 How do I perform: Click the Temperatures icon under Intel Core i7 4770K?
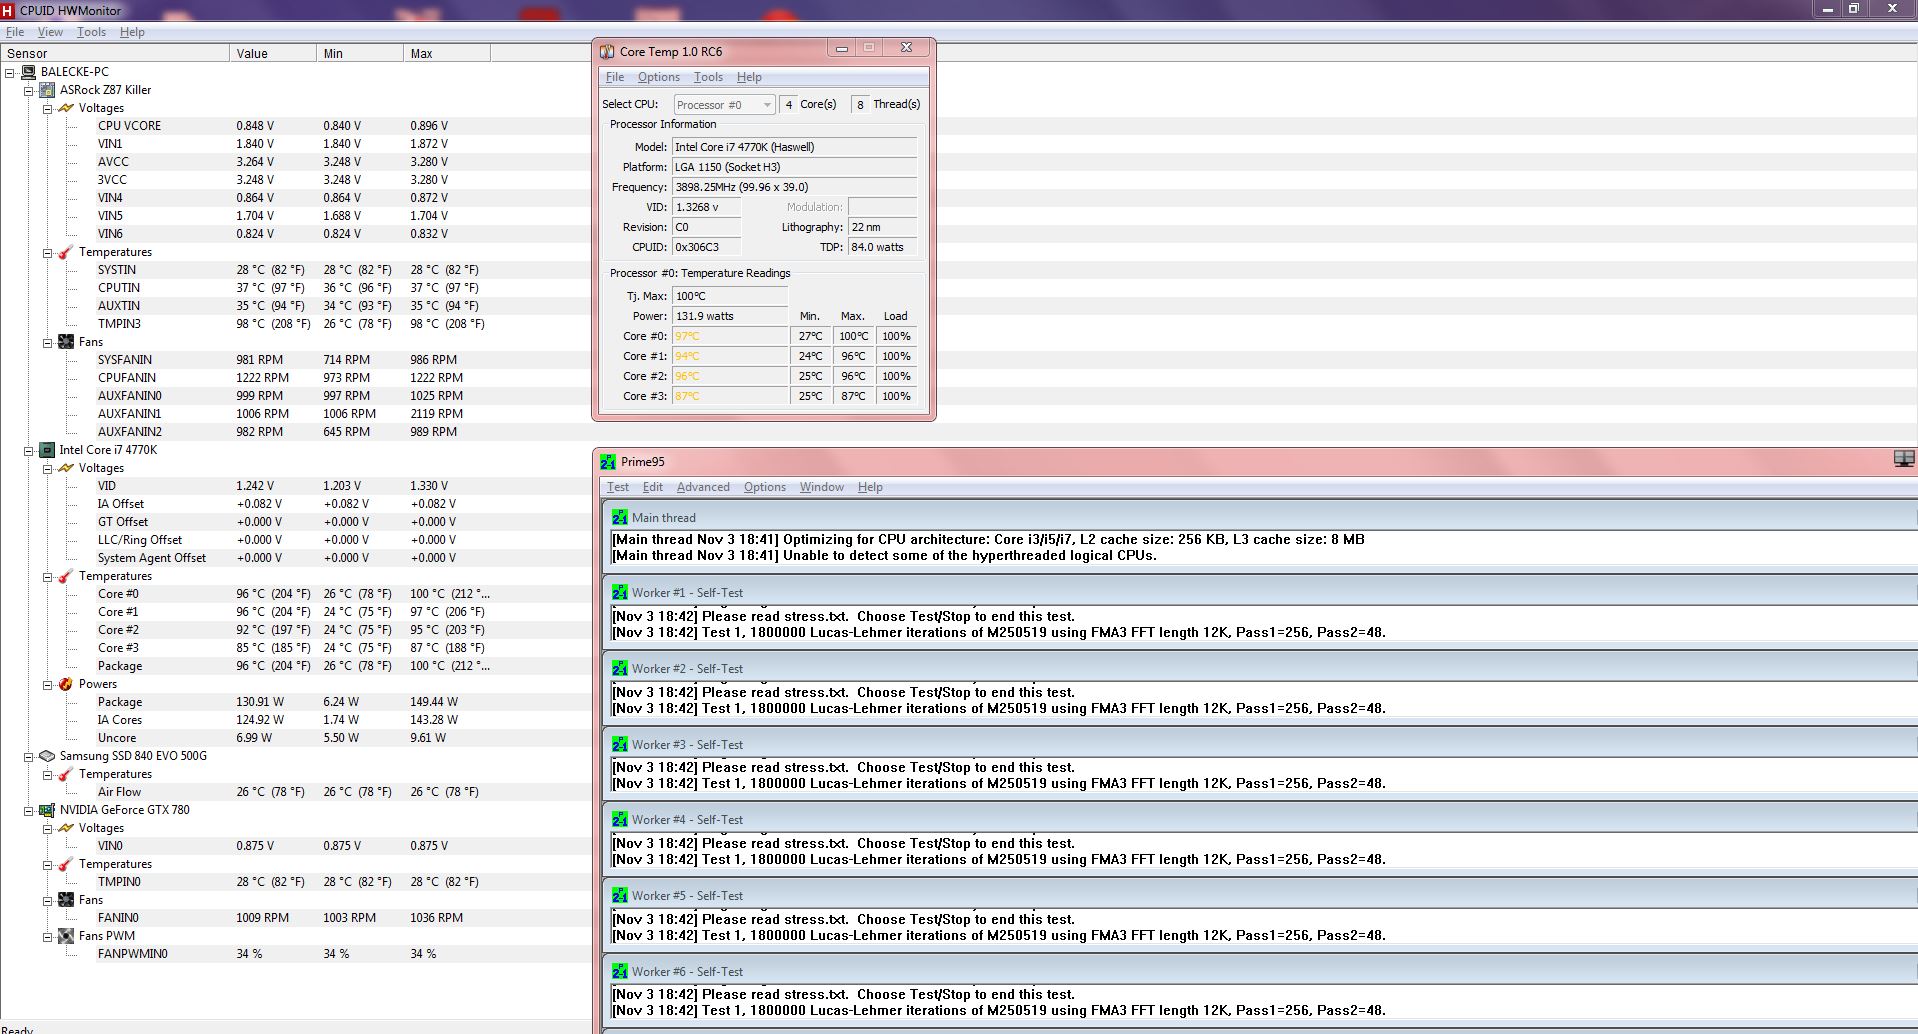66,576
